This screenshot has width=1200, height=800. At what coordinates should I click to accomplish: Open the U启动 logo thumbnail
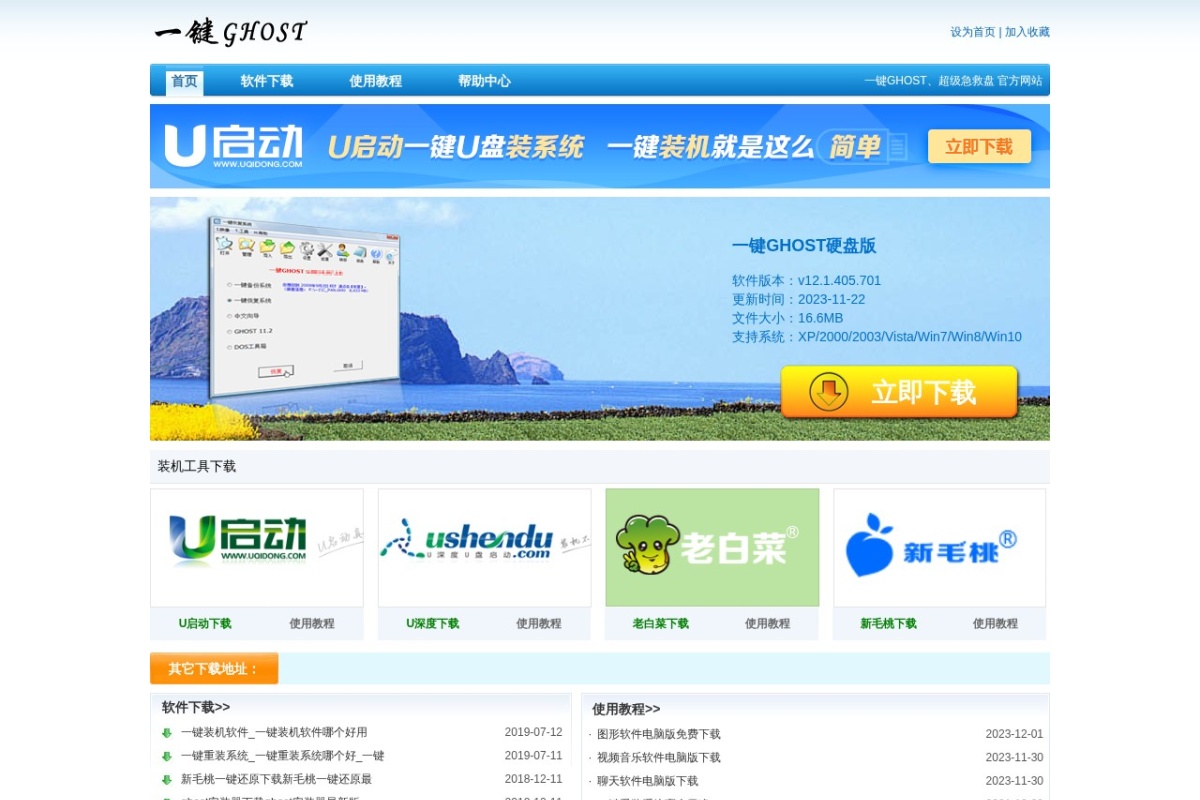pyautogui.click(x=257, y=547)
